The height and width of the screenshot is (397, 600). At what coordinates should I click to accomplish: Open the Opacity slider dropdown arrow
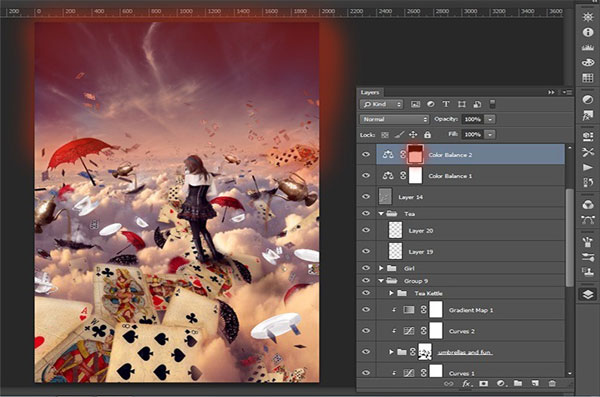tap(490, 119)
